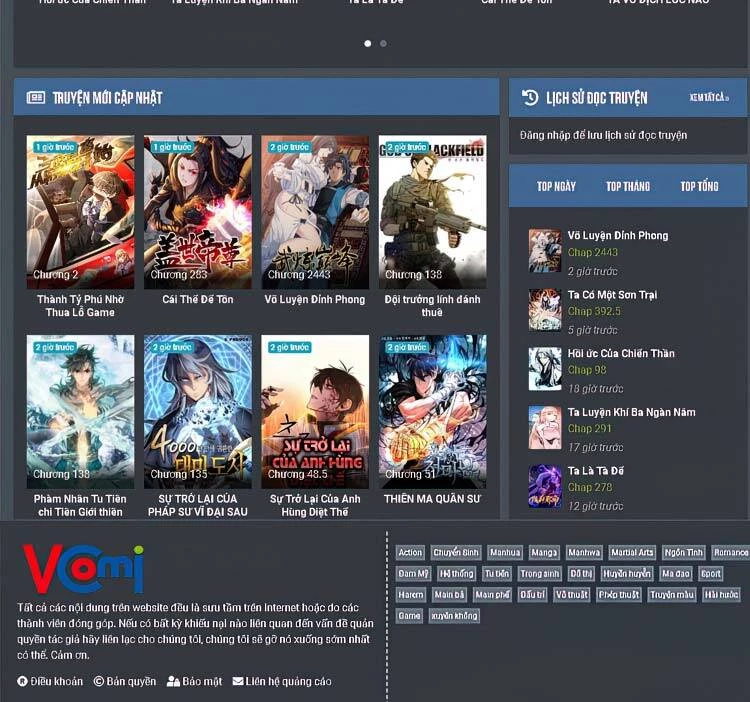Switch to the Top Tháng tab
Image resolution: width=750 pixels, height=702 pixels.
627,187
